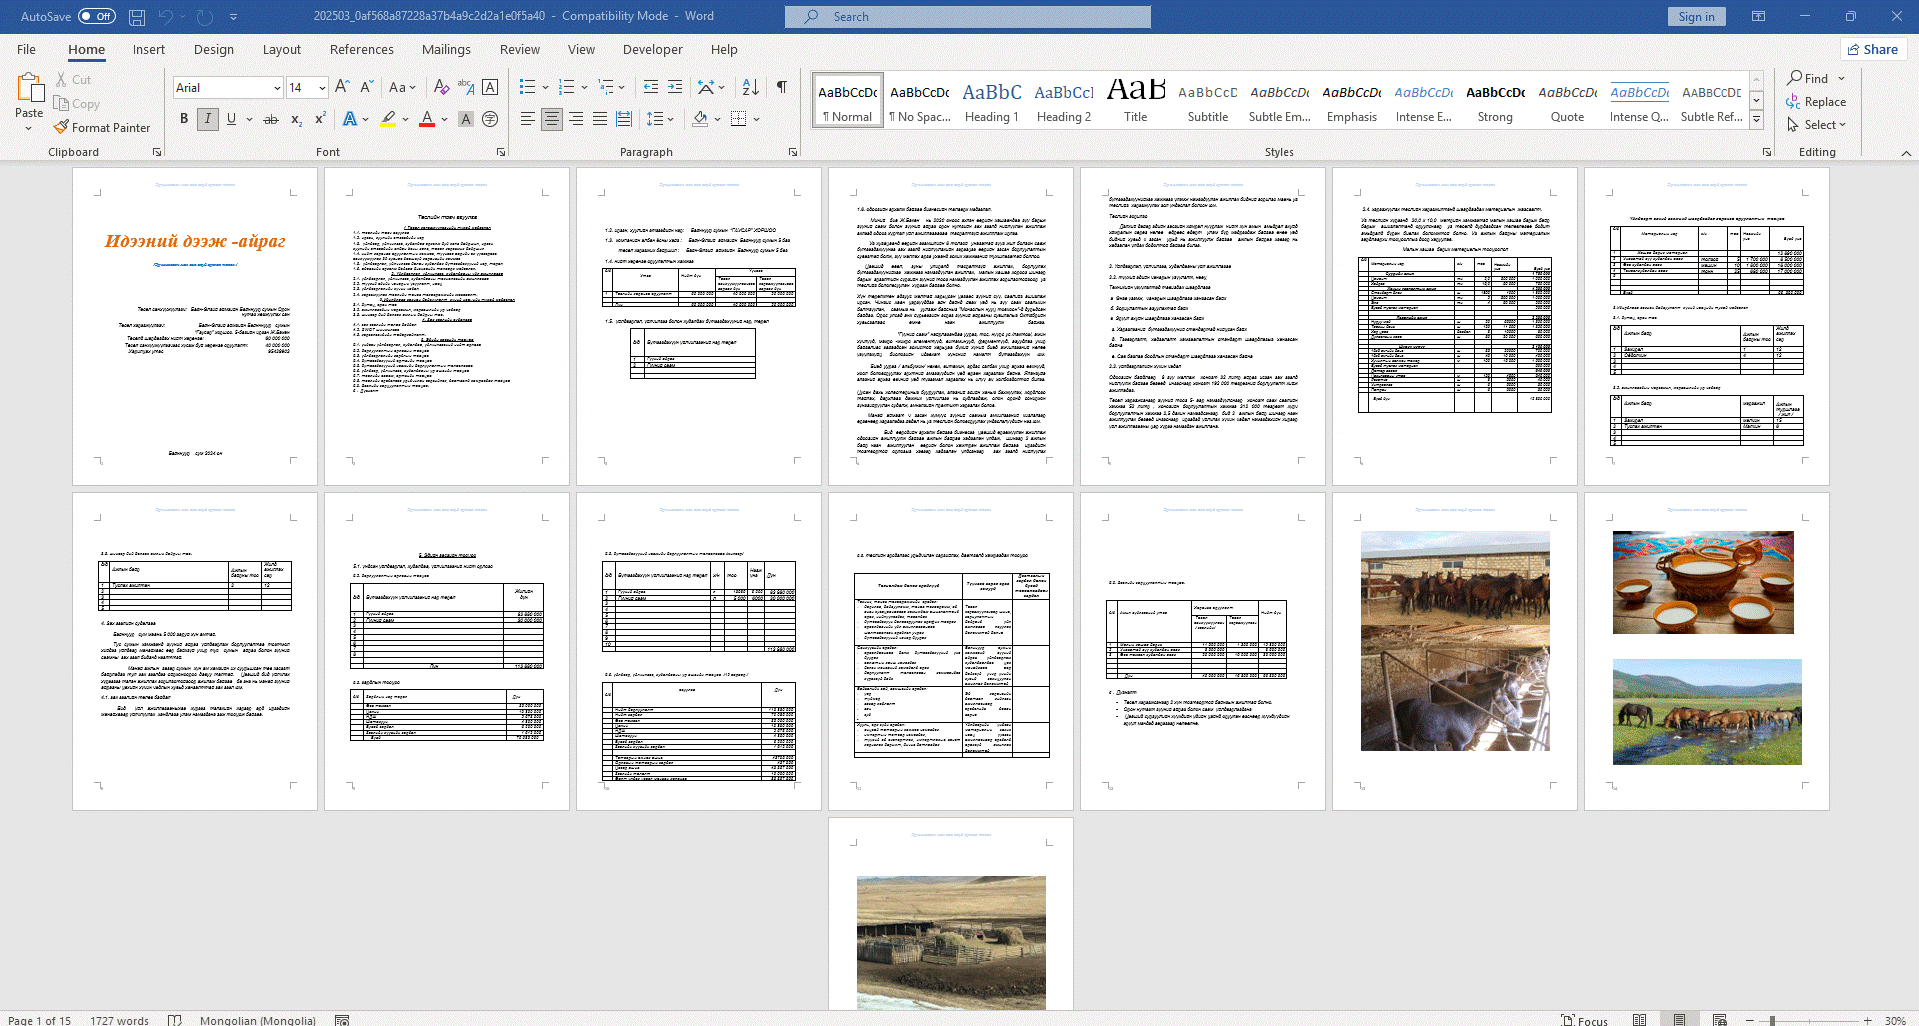Image resolution: width=1919 pixels, height=1026 pixels.
Task: Justify paragraph text
Action: coord(600,119)
